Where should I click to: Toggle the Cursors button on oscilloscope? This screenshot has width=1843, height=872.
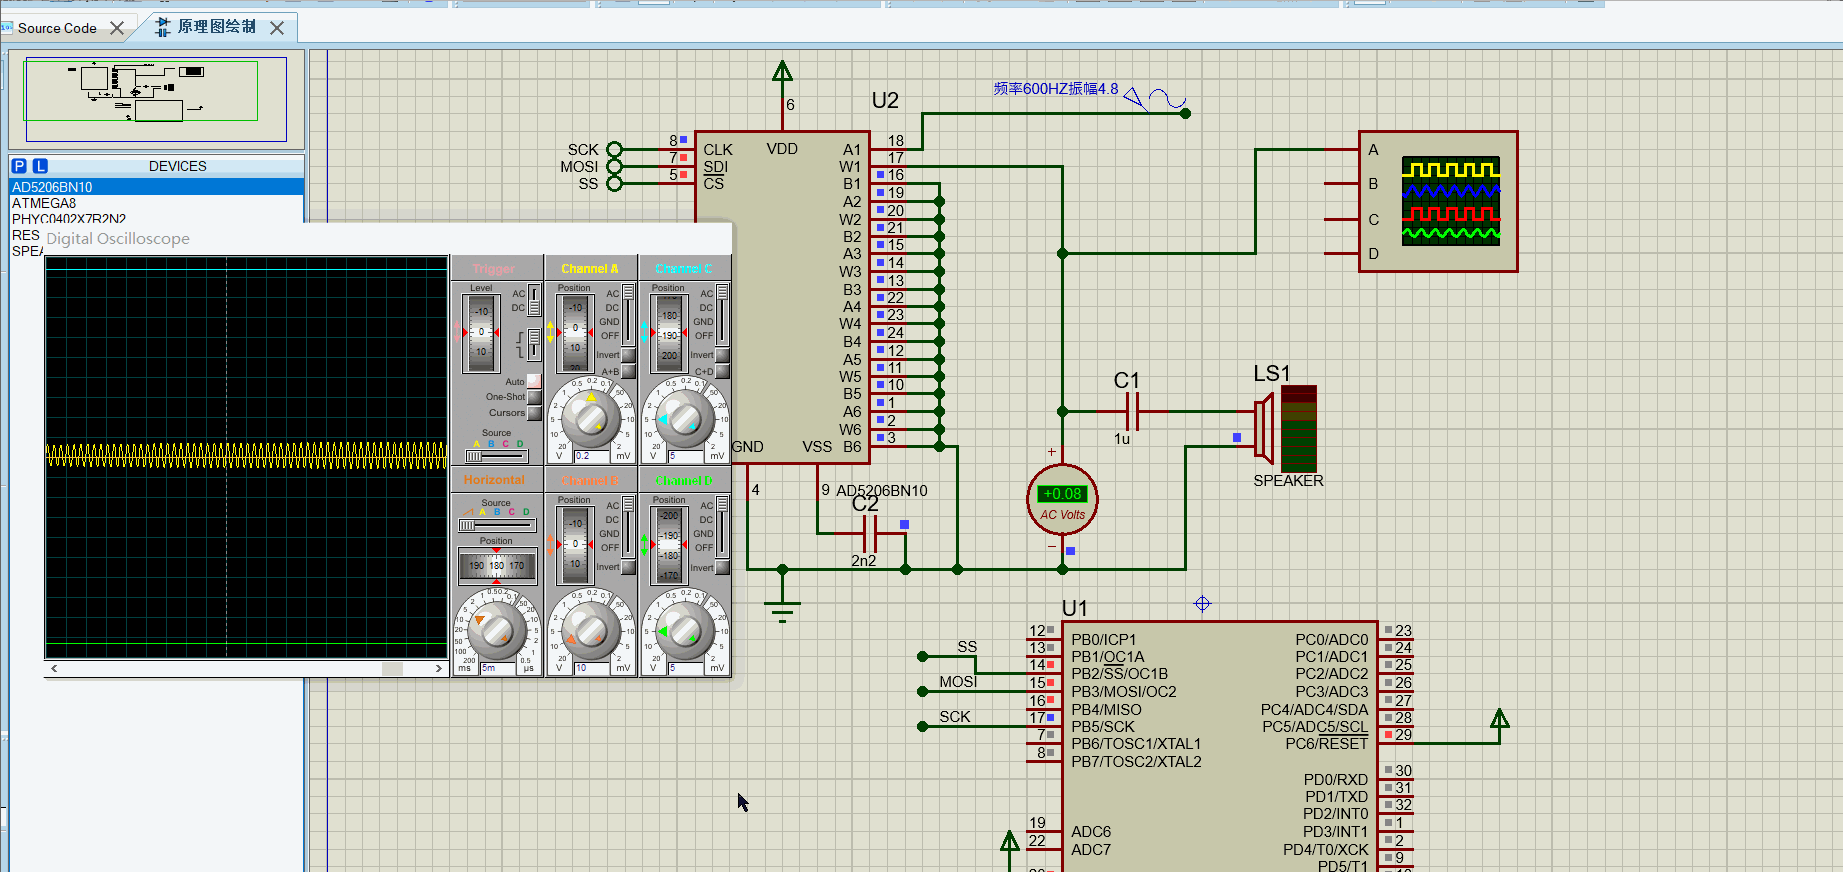[x=534, y=413]
